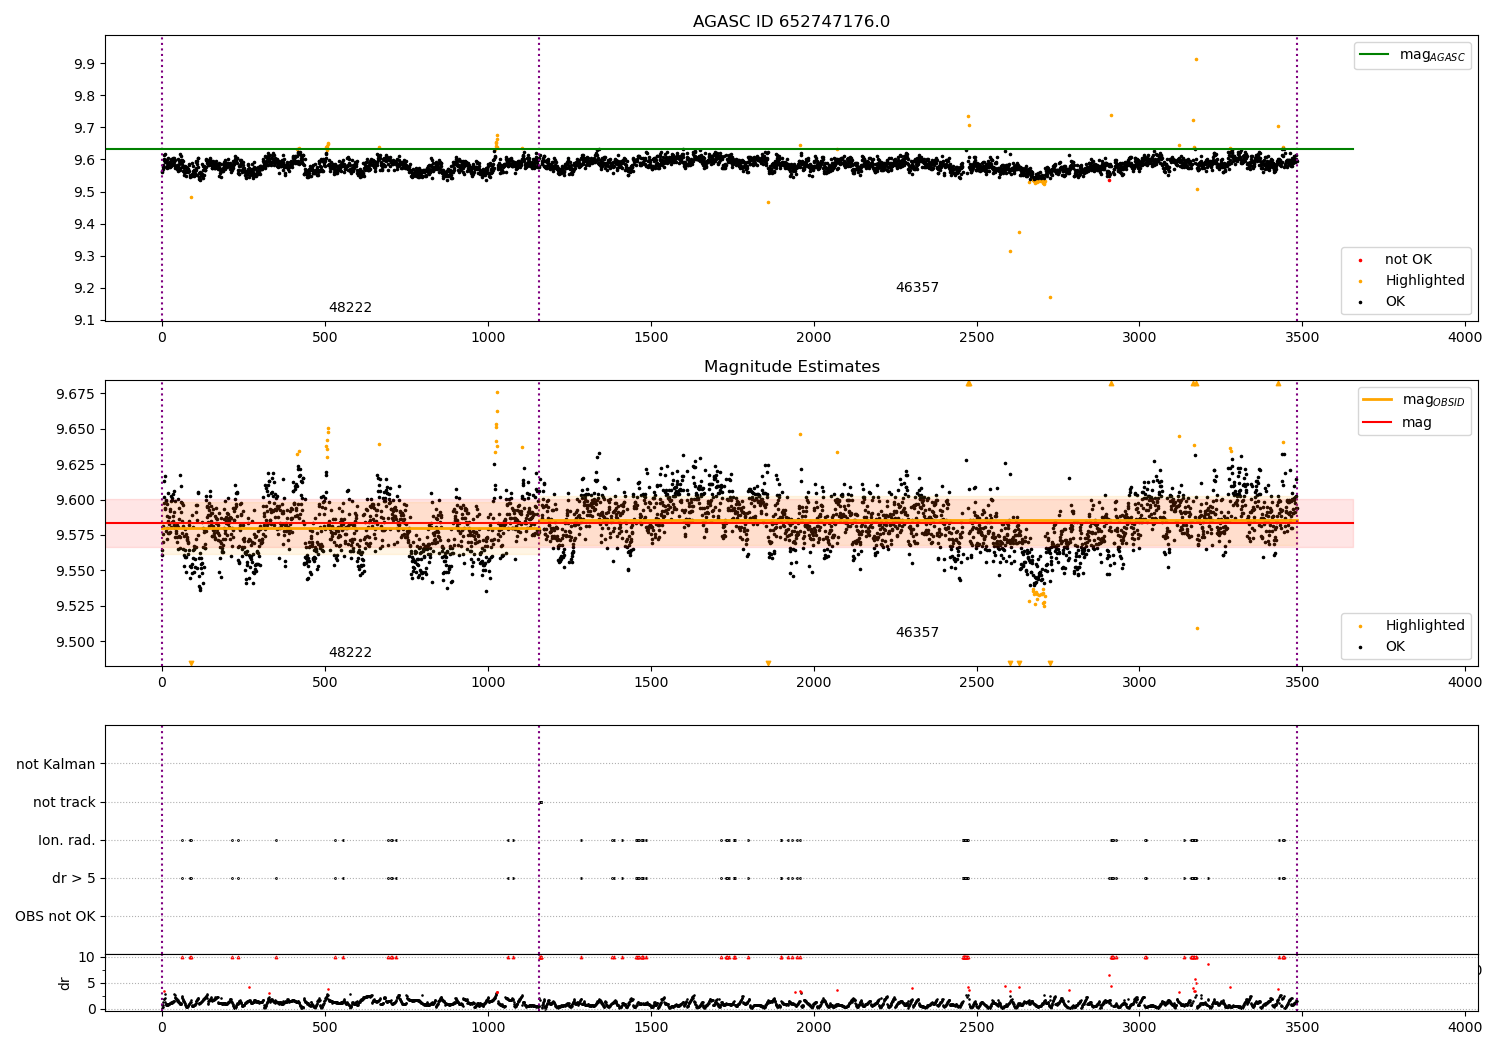1500x1050 pixels.
Task: Click the 'Ion. rad.' axis label
Action: (x=66, y=841)
